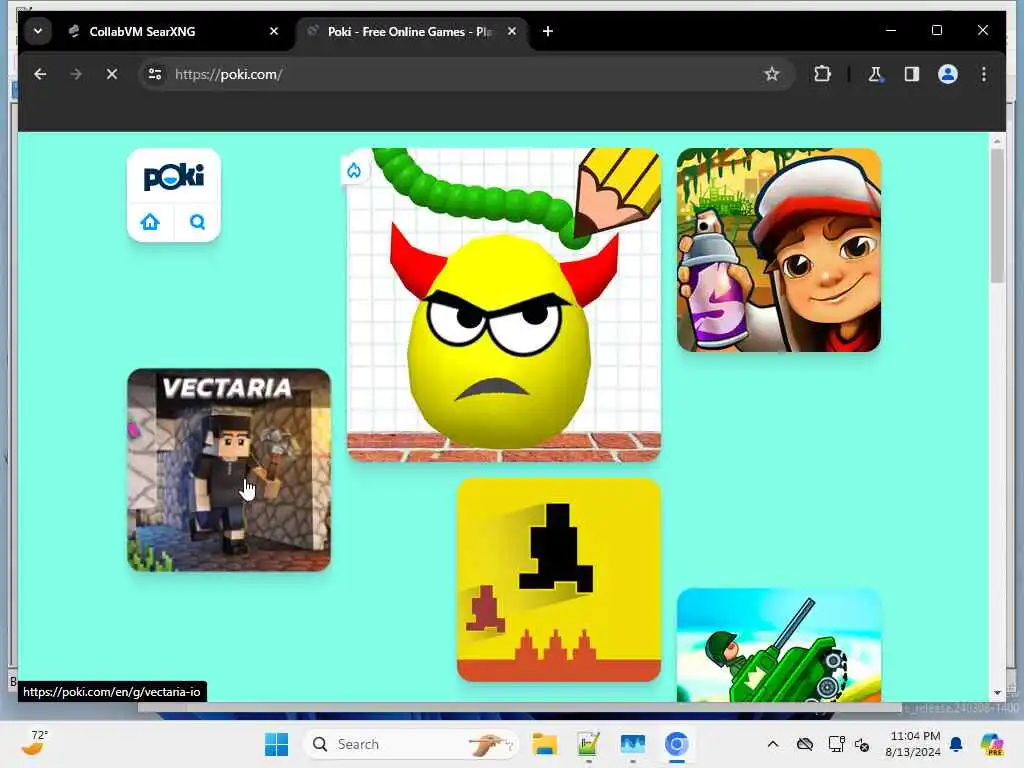Open Chrome three-dot menu
Viewport: 1024px width, 768px height.
[984, 74]
